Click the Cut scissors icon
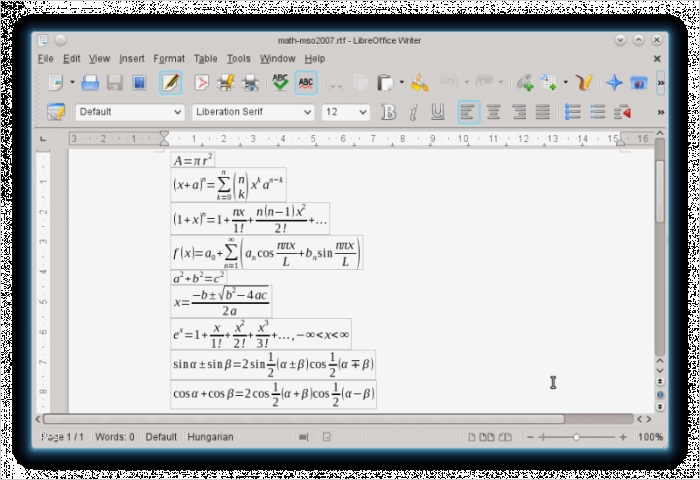This screenshot has width=700, height=480. tap(336, 83)
